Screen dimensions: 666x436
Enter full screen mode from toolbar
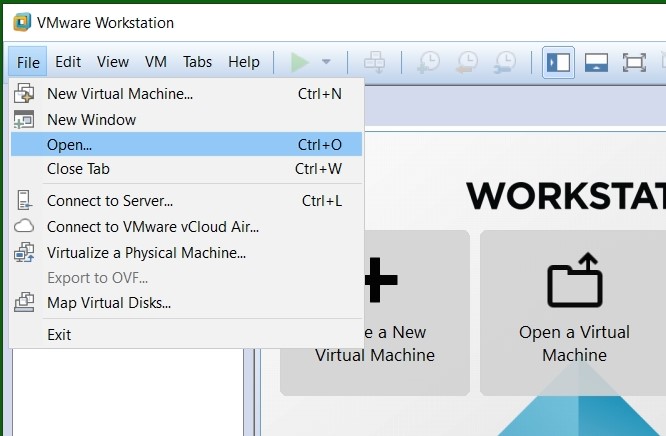634,62
